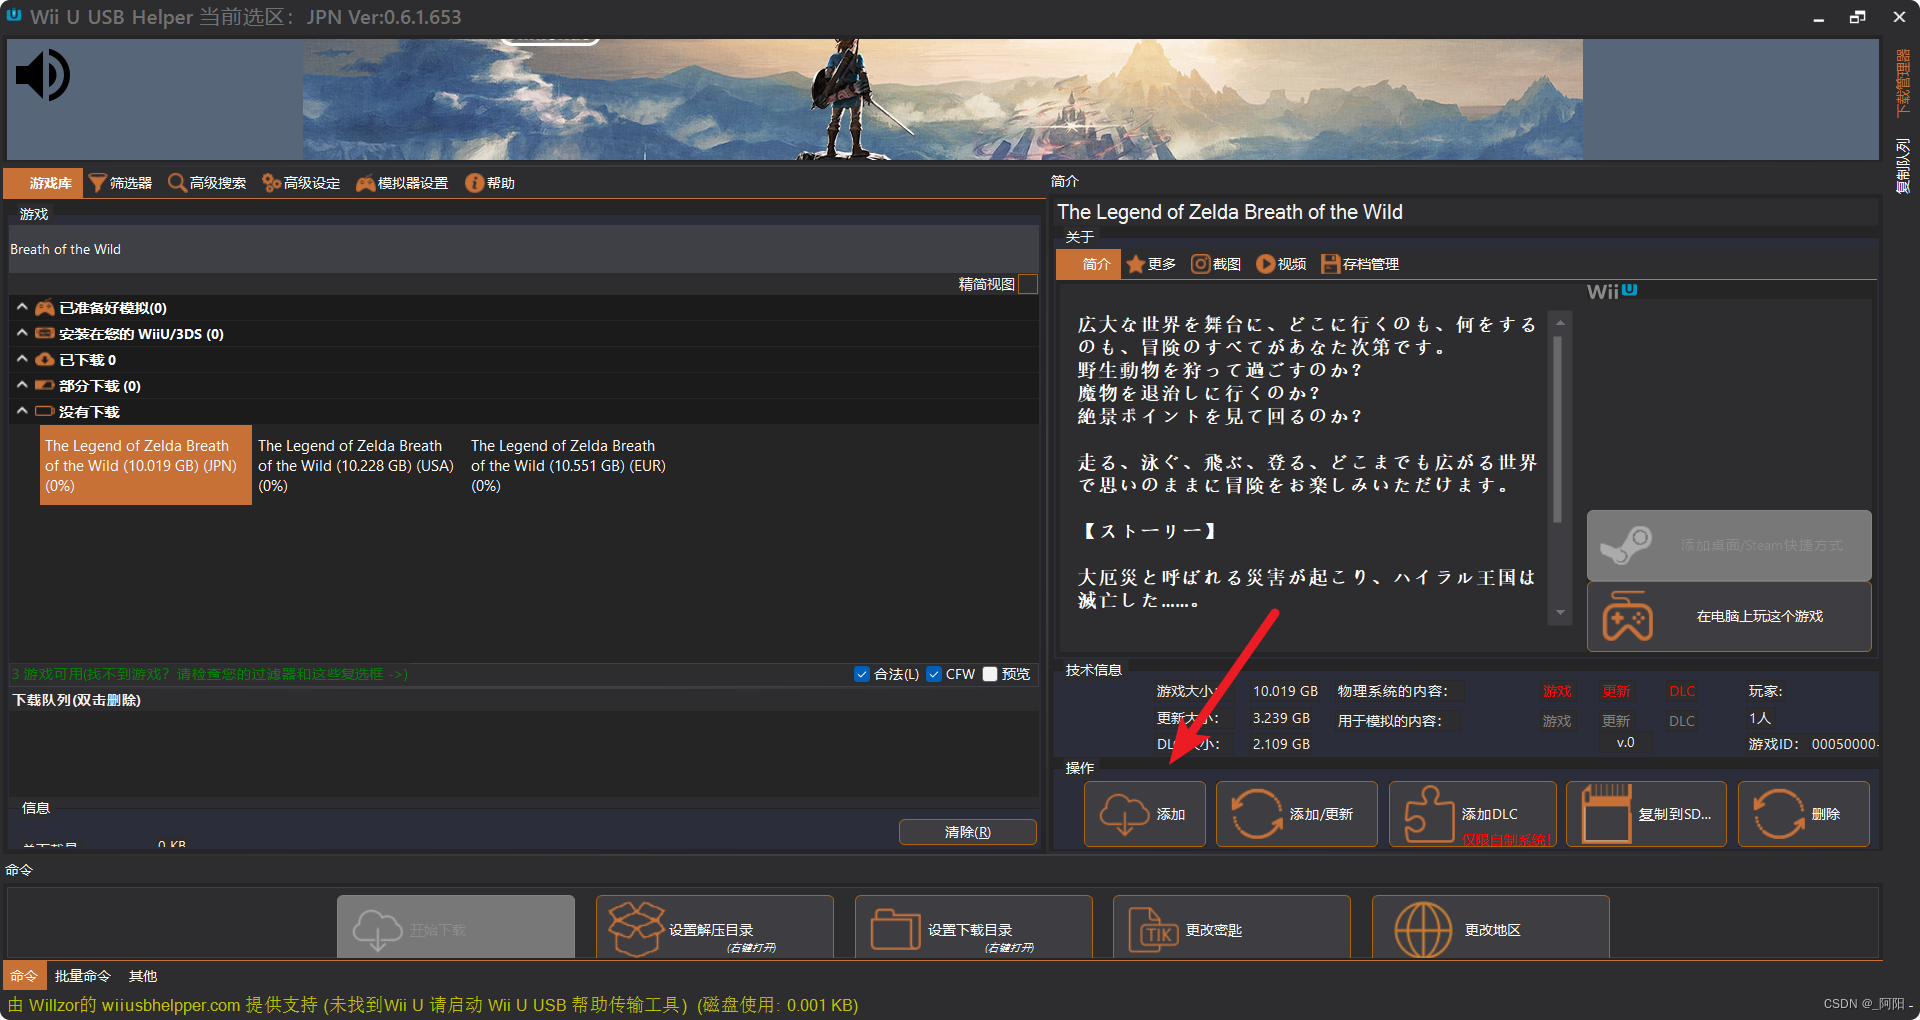Select the Zelda Breath of the Wild USA entry
Image resolution: width=1920 pixels, height=1020 pixels.
pos(357,465)
